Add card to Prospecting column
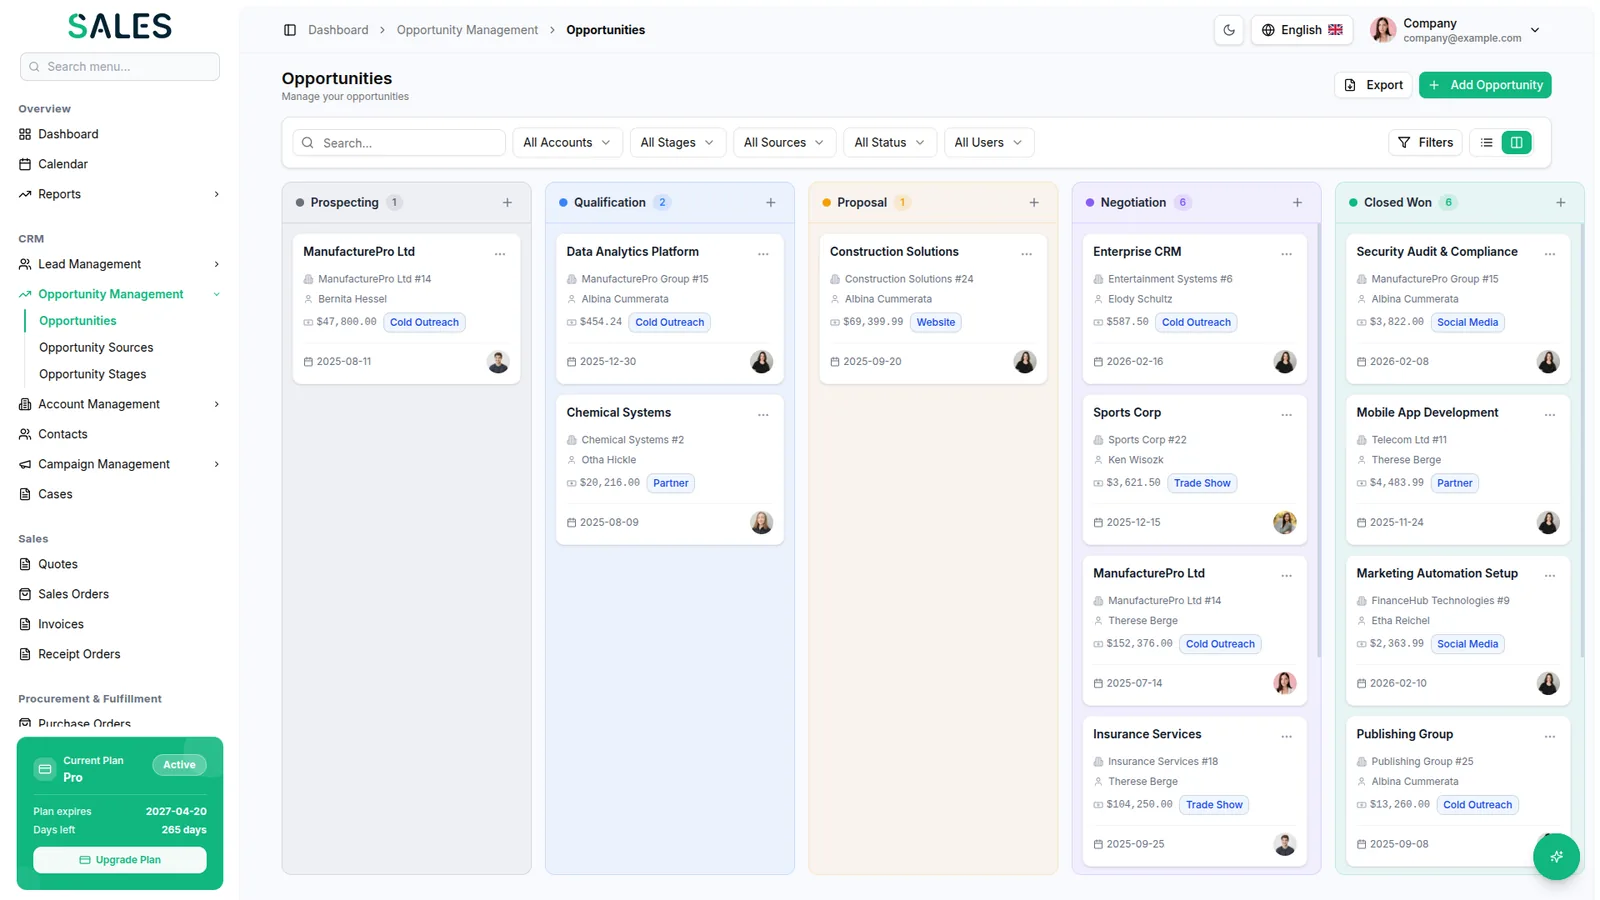Screen dimensions: 1600x900 tap(507, 203)
